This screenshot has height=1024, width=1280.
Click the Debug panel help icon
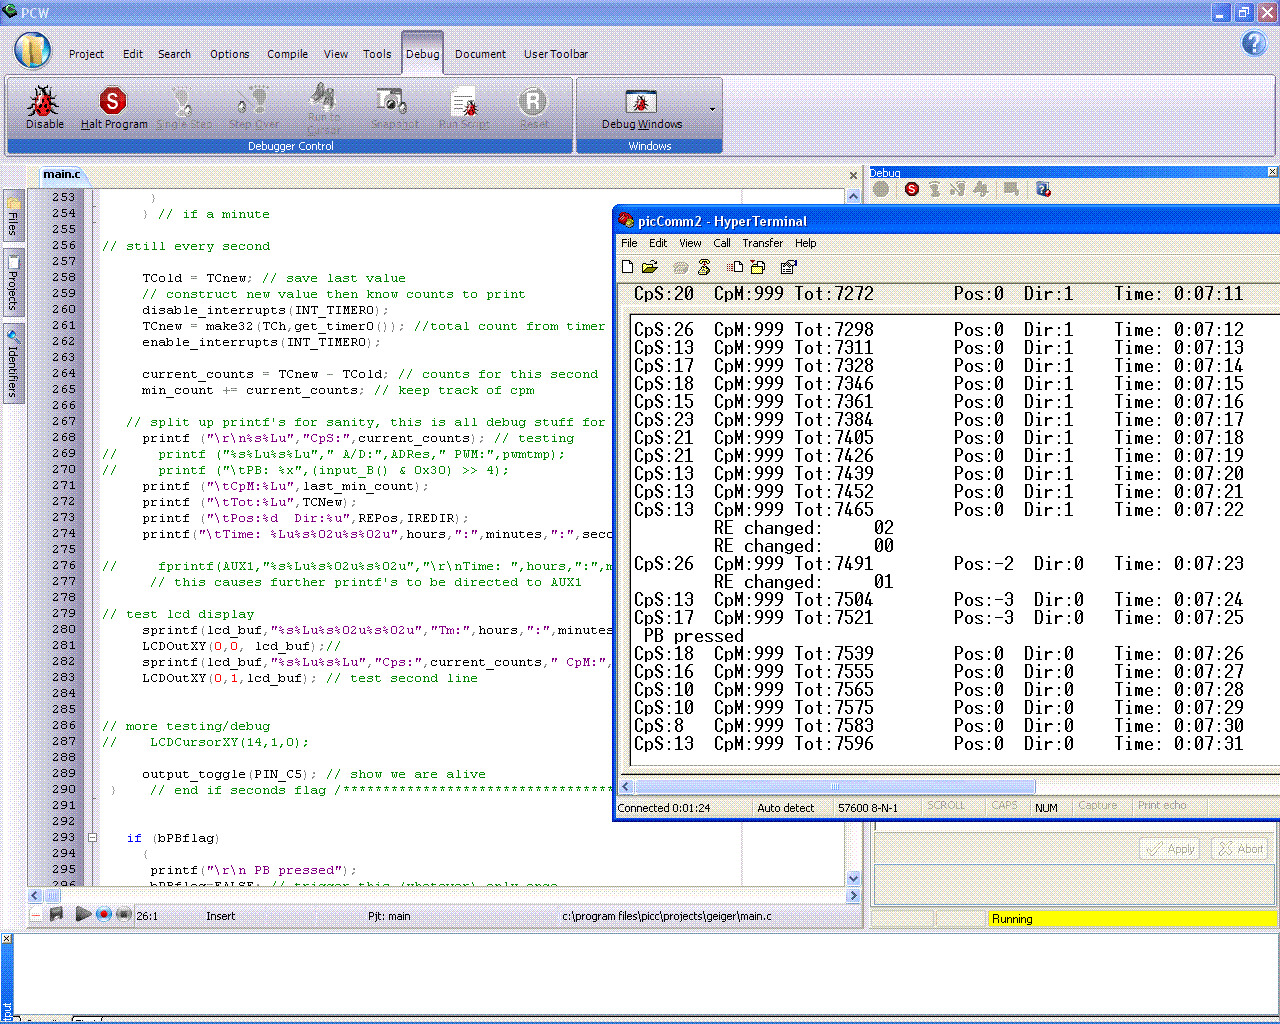(x=1043, y=189)
